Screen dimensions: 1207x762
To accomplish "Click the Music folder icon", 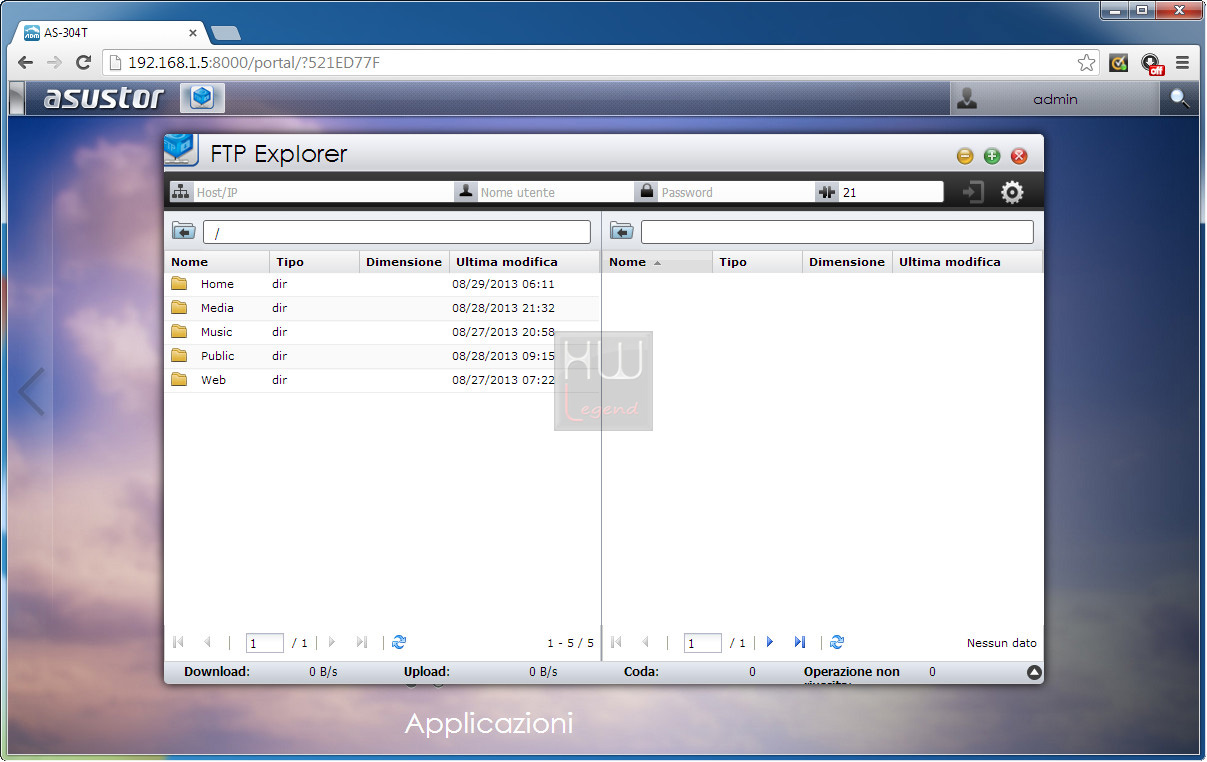I will tap(179, 331).
